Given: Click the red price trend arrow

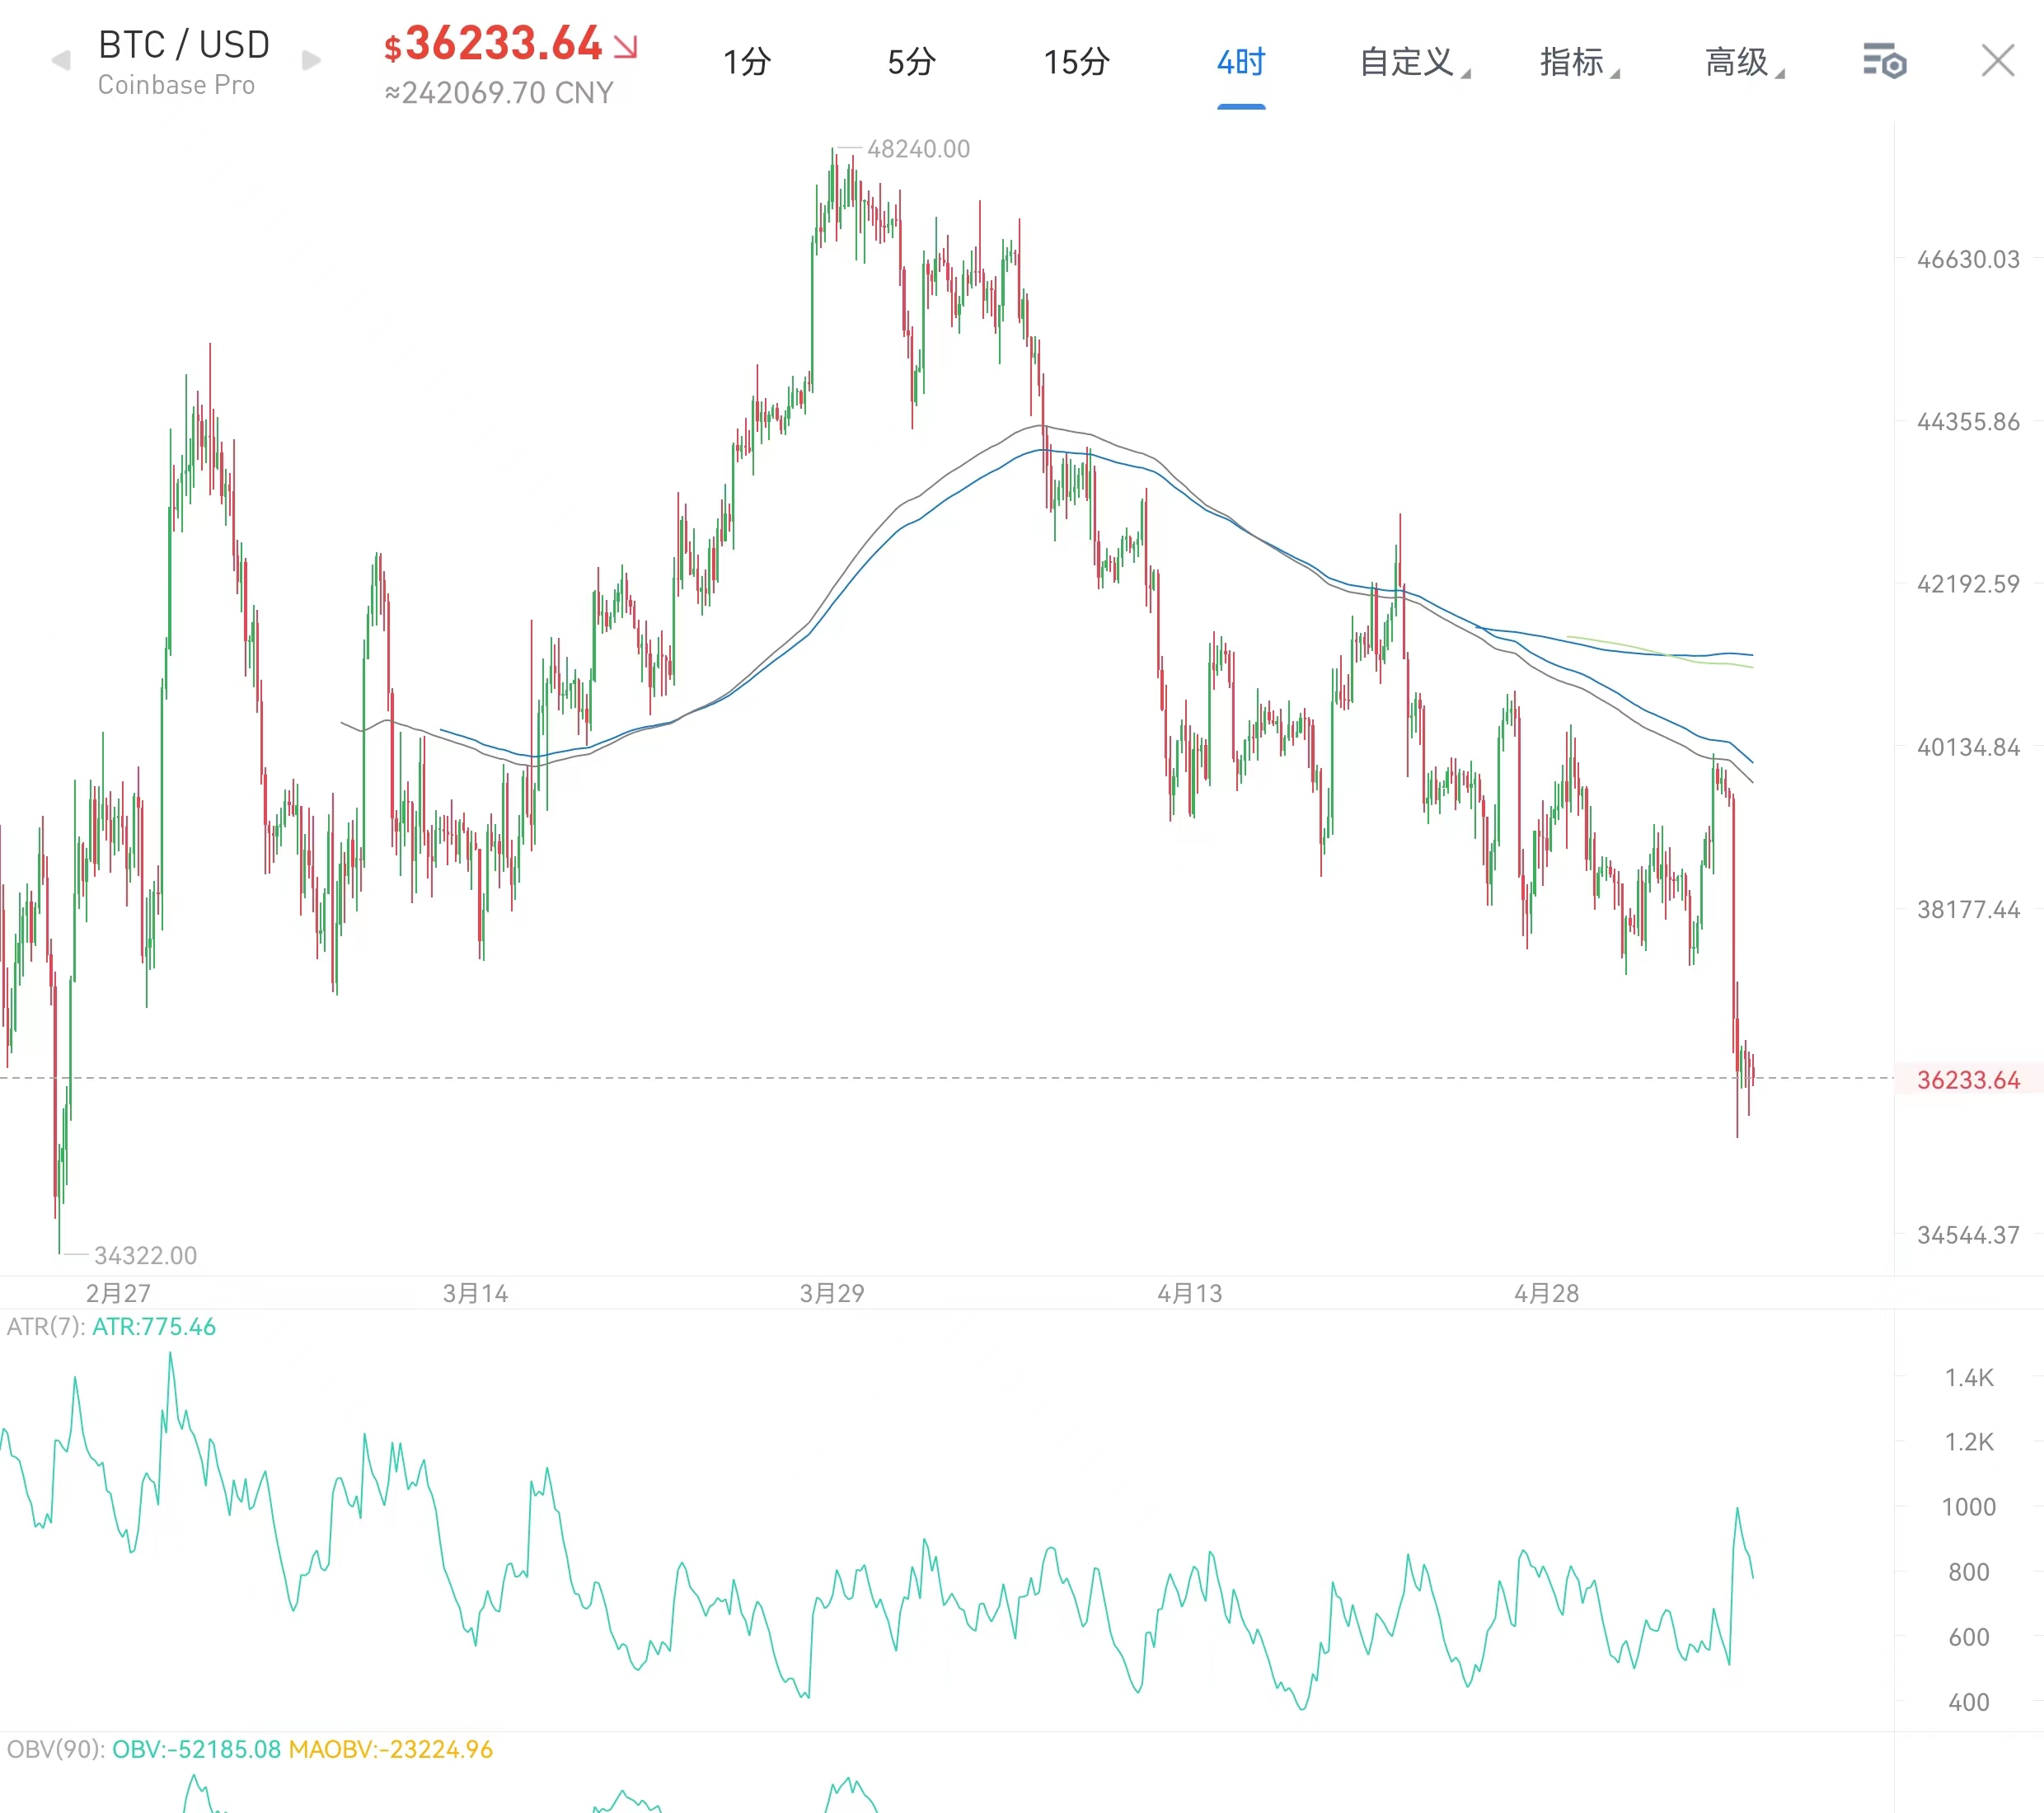Looking at the screenshot, I should [626, 47].
